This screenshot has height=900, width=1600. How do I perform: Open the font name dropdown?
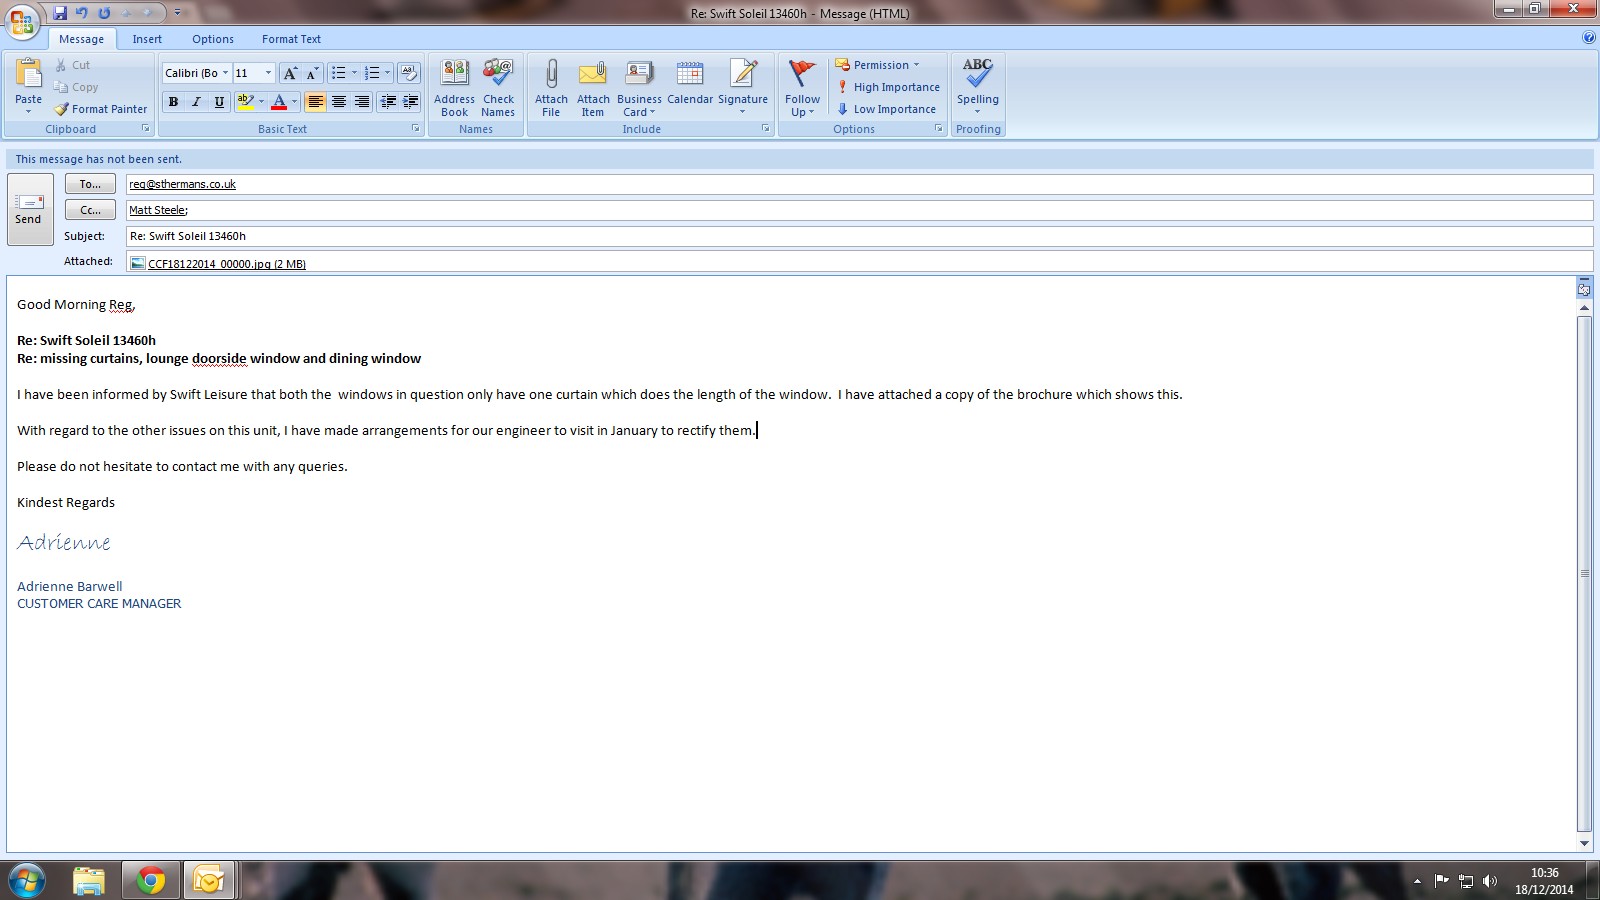coord(225,73)
